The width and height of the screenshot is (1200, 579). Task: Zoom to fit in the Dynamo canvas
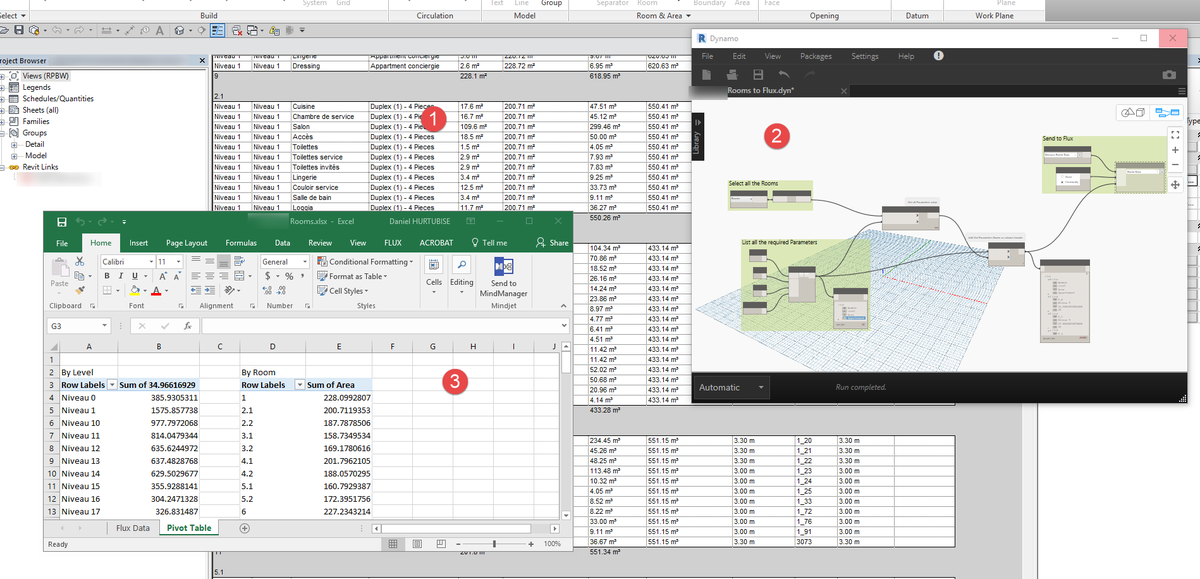click(x=1174, y=133)
